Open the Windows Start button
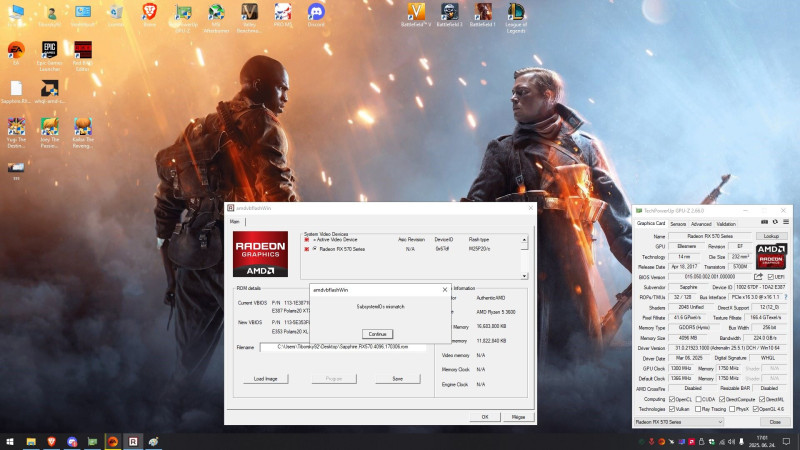 click(10, 441)
